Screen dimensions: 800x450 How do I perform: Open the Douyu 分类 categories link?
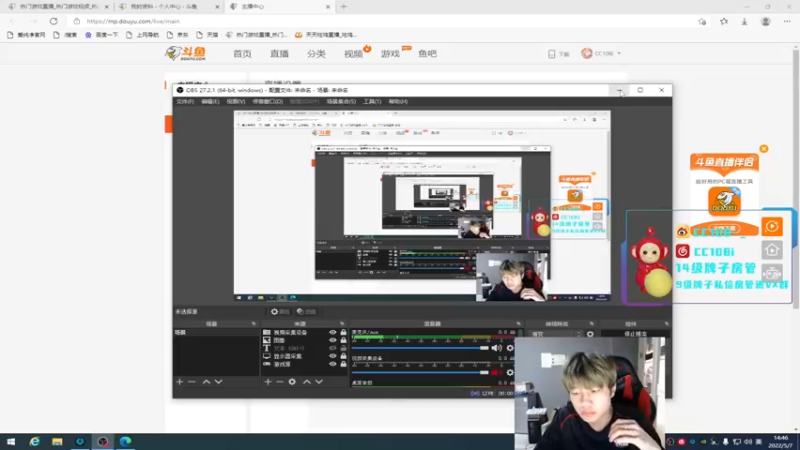(x=316, y=54)
